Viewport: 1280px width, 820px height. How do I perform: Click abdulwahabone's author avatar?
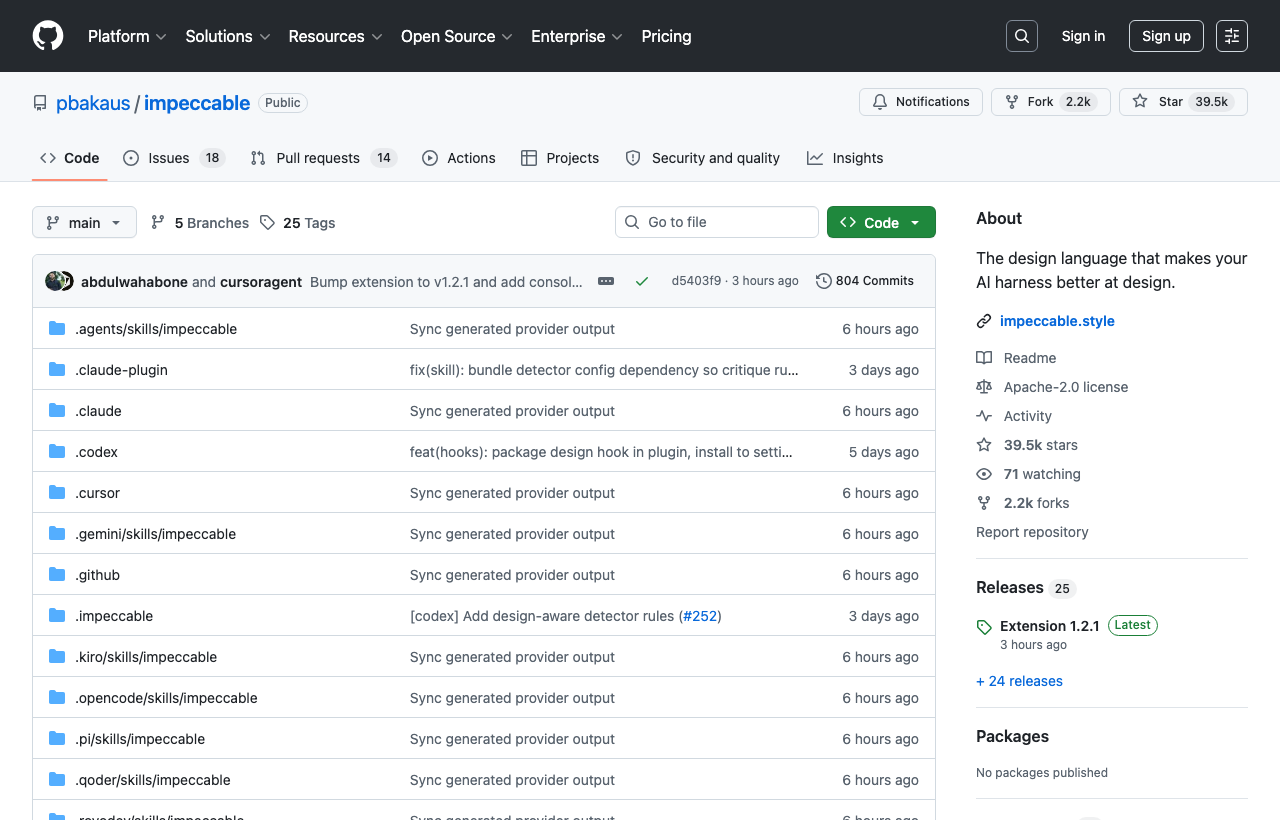pos(54,281)
